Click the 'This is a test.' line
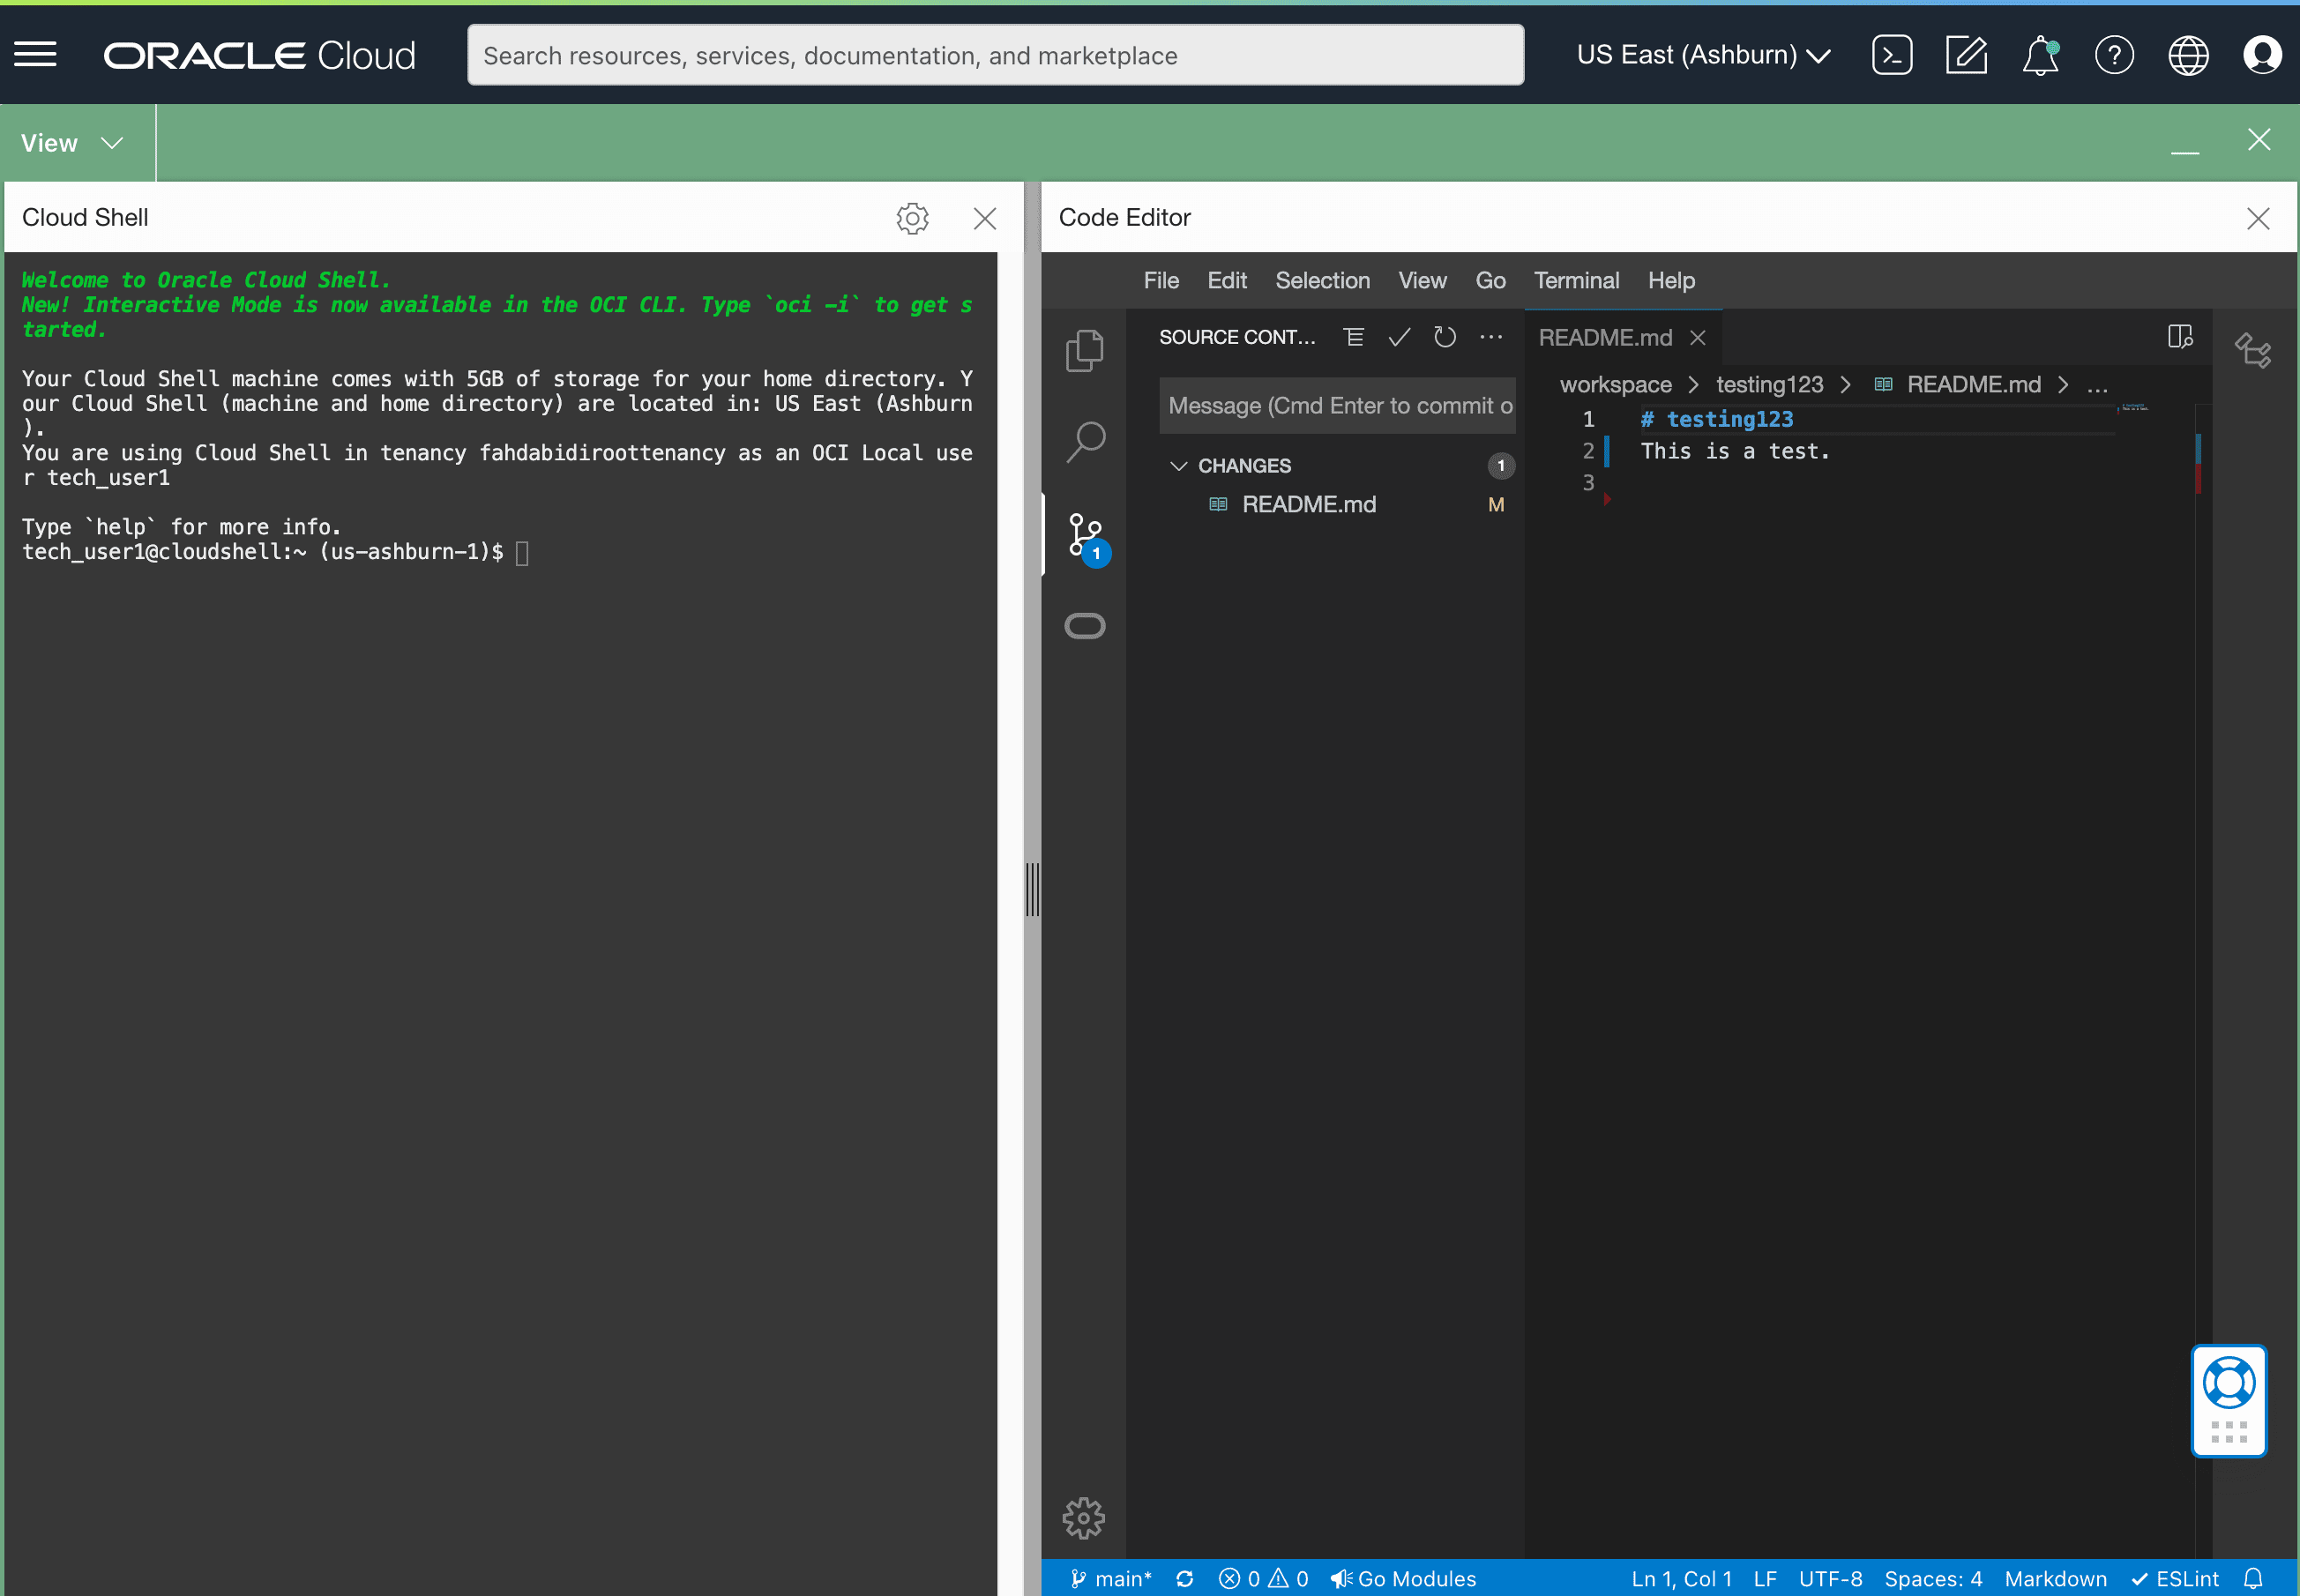 click(x=1734, y=452)
